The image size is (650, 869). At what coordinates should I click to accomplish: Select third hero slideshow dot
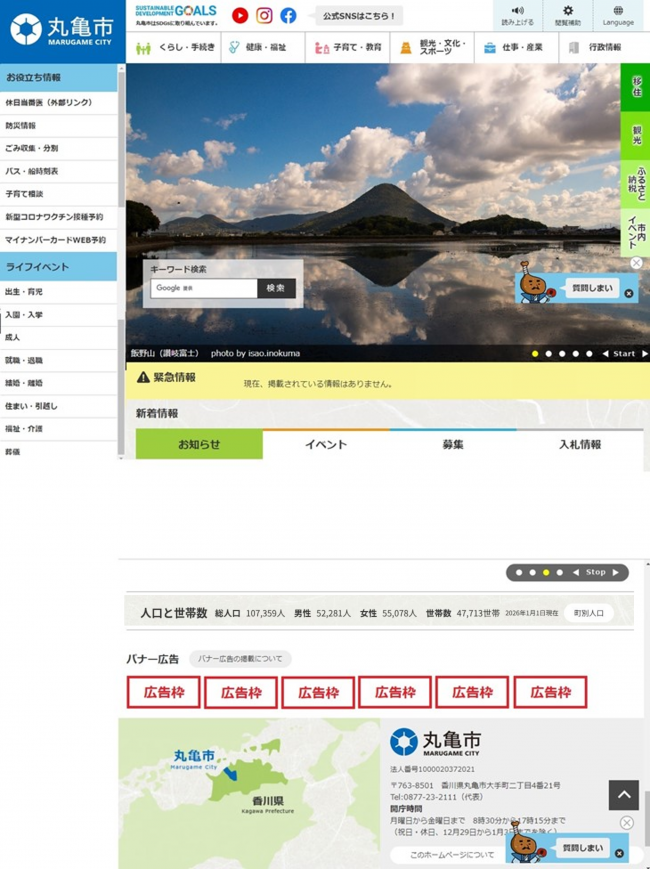click(x=562, y=354)
